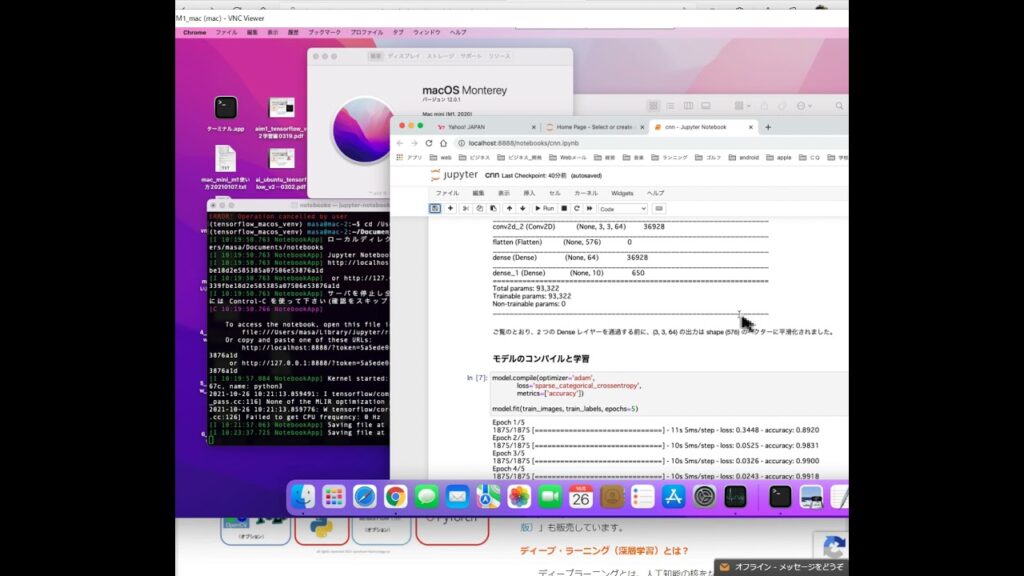Move the selected cell up with the arrow icon
This screenshot has height=576, width=1024.
point(509,208)
